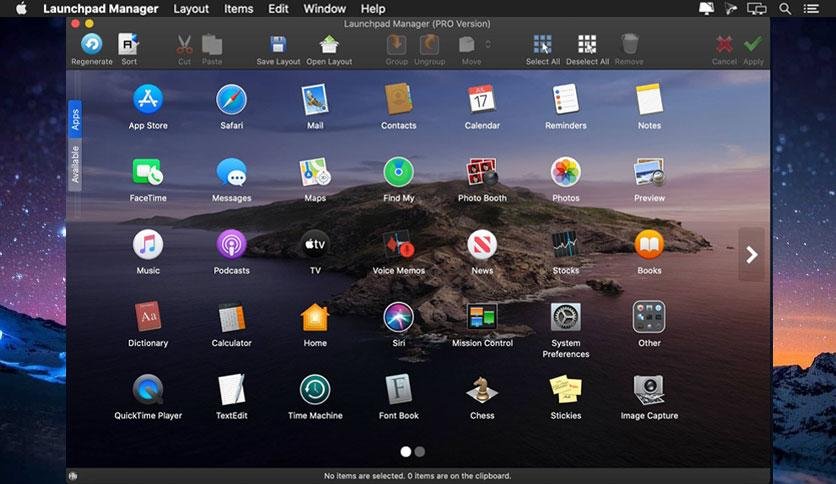The width and height of the screenshot is (836, 484).
Task: Adjust the Move page stepper arrows
Action: [487, 44]
